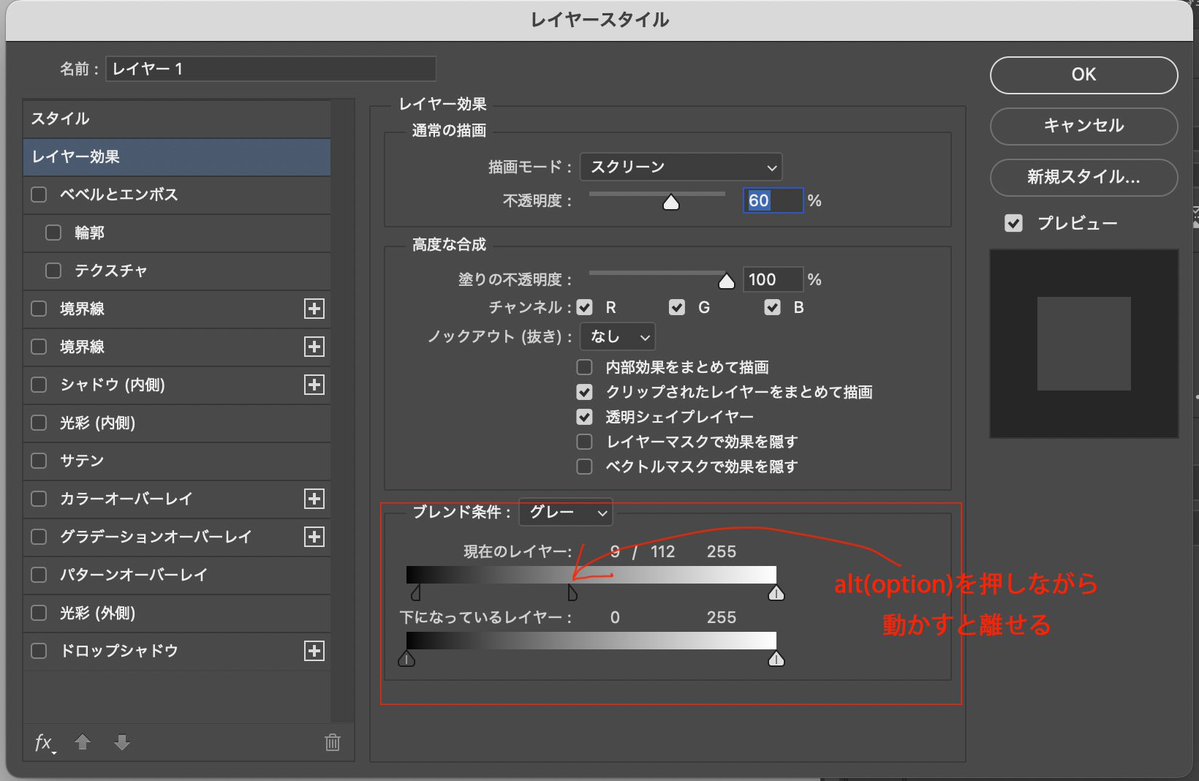Viewport: 1199px width, 781px height.
Task: Open 描画モード dropdown showing スクリーン
Action: 681,167
